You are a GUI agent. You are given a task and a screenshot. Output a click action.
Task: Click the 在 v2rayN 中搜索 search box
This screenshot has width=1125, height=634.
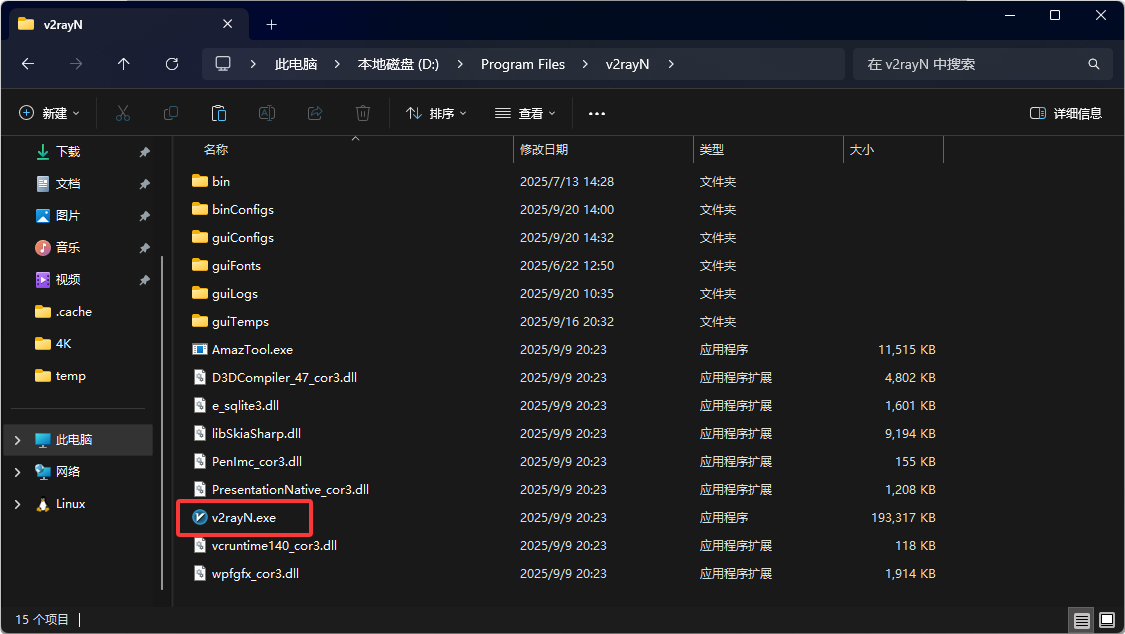[970, 64]
